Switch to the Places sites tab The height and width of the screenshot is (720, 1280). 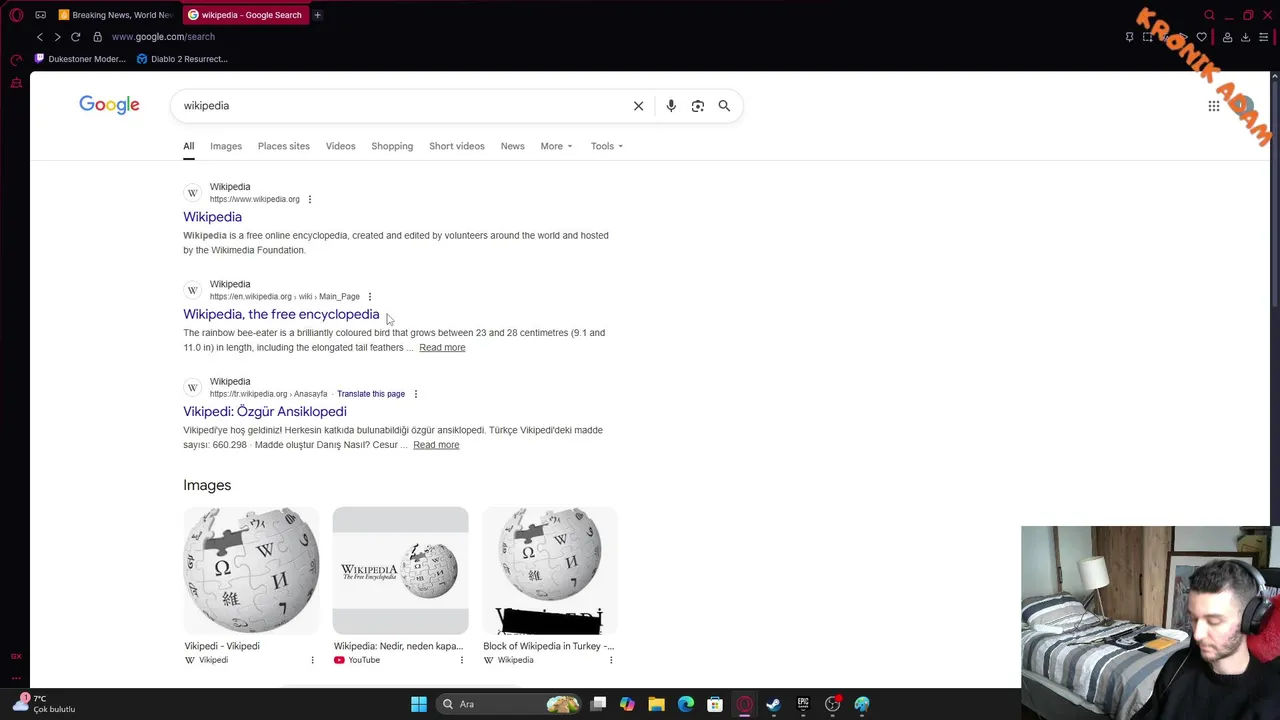click(x=284, y=146)
